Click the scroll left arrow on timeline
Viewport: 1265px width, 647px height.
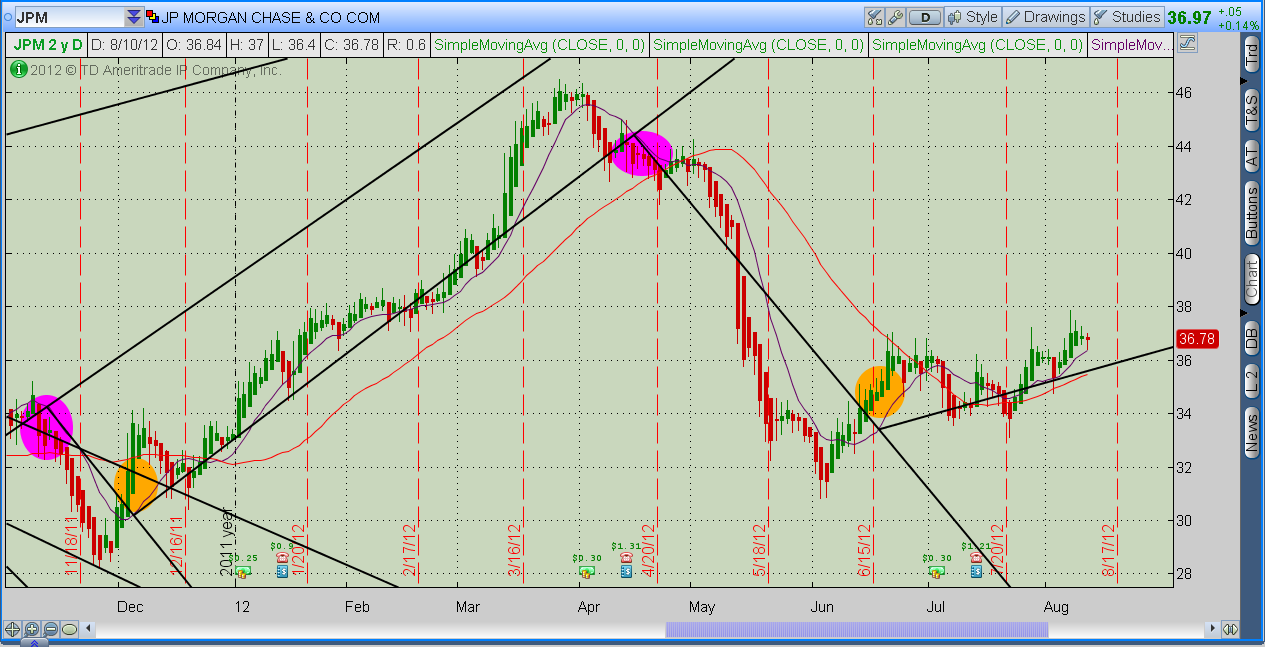tap(87, 629)
